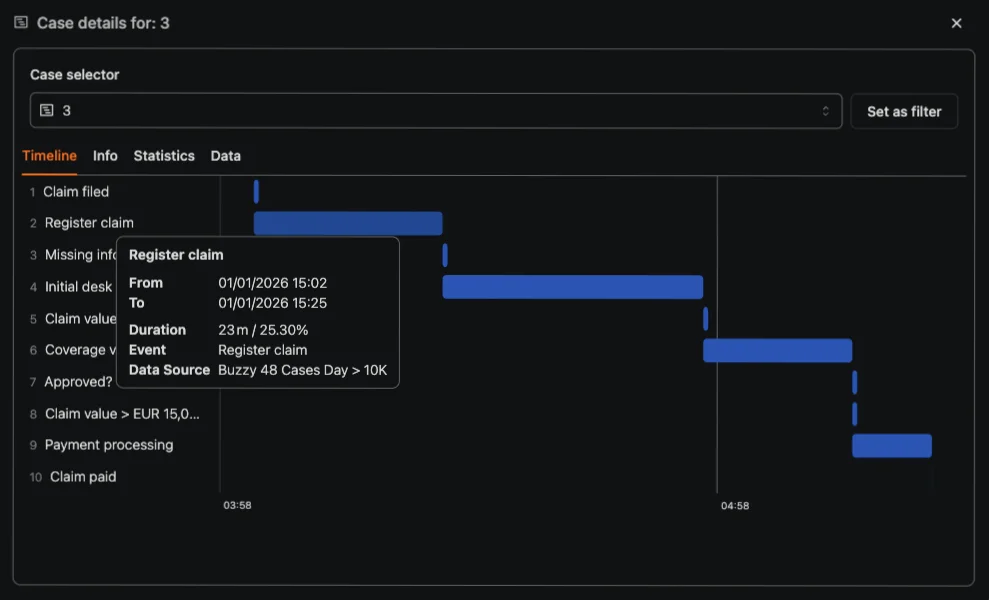This screenshot has height=600, width=989.
Task: Click the Coverage timeline bar in row 6
Action: (x=778, y=351)
